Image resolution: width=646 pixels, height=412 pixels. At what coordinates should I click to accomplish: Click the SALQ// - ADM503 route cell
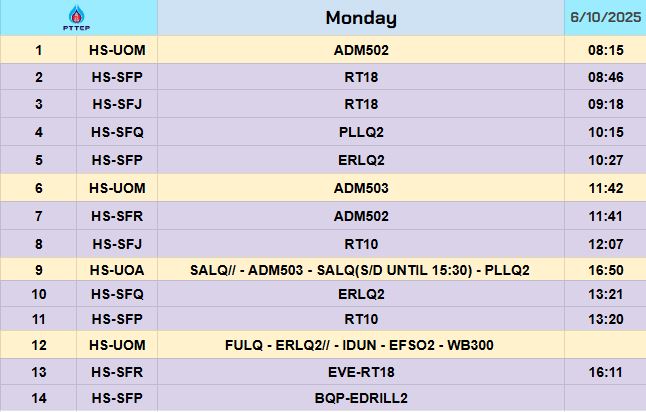point(360,270)
